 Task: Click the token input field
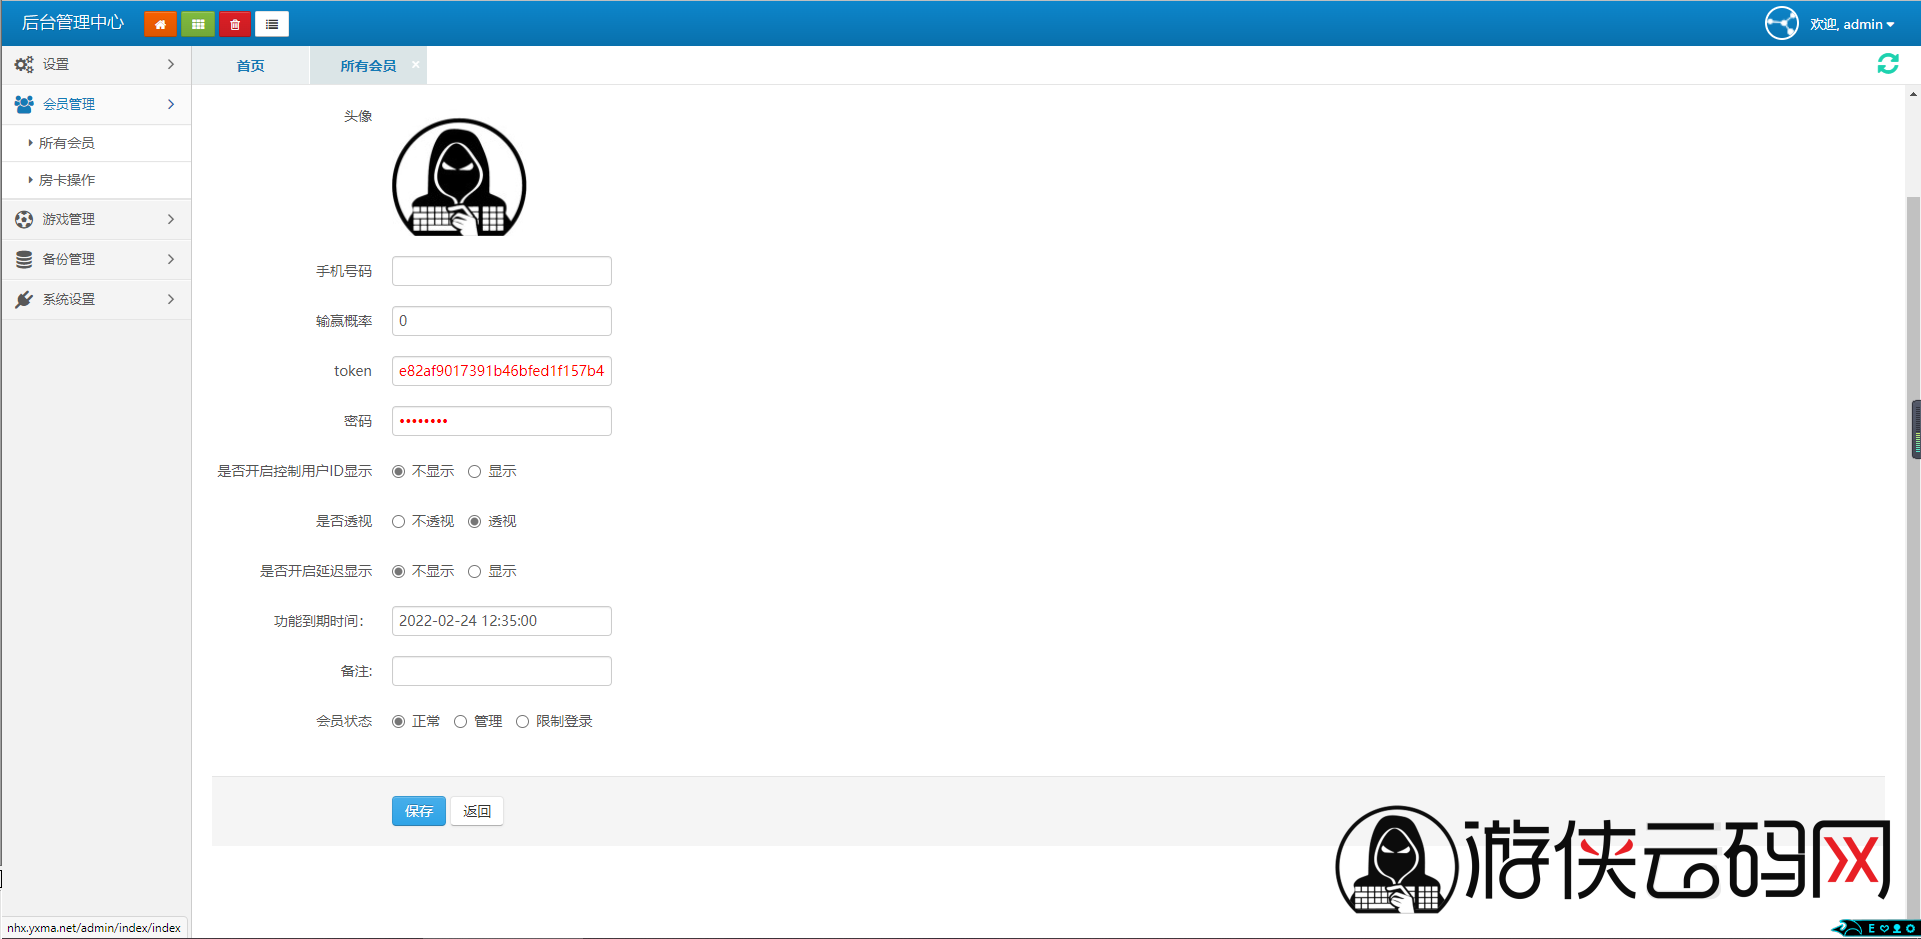click(502, 371)
